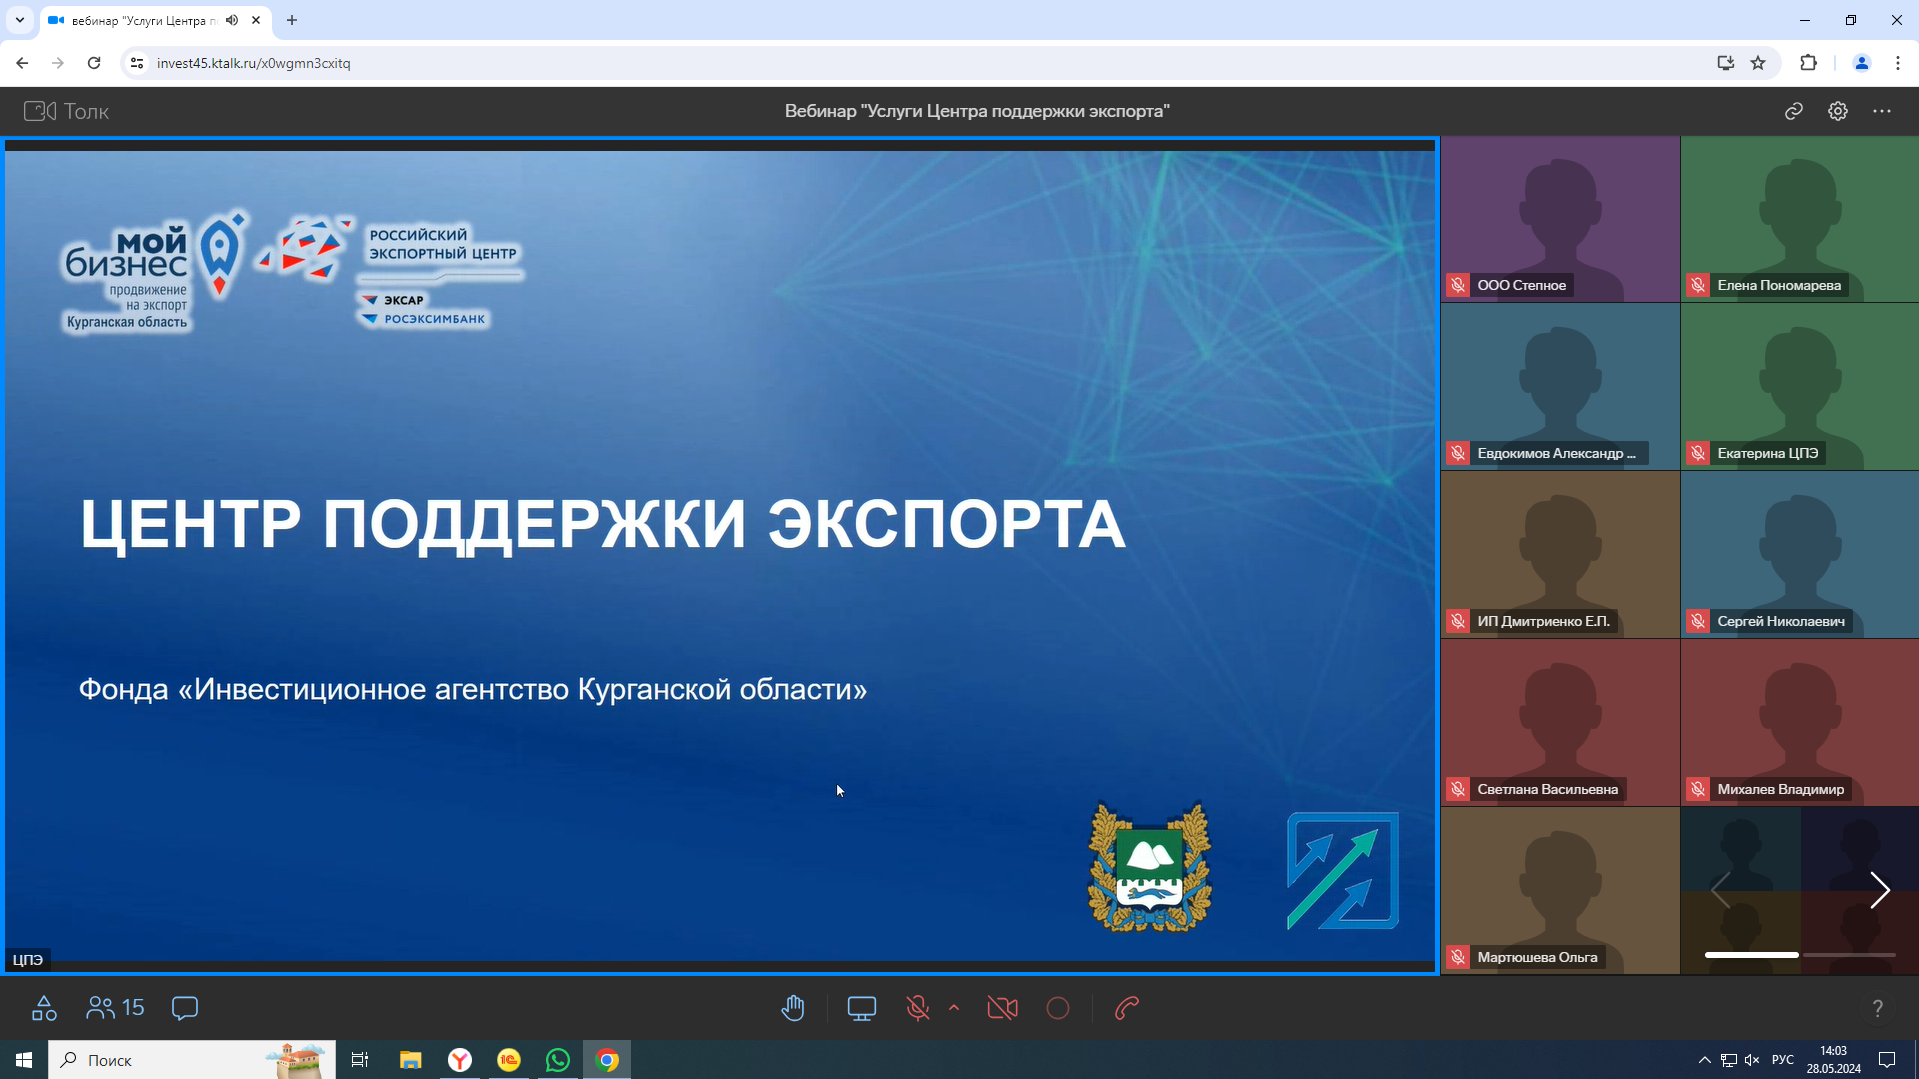Open the three-dots more menu in header

(x=1882, y=111)
